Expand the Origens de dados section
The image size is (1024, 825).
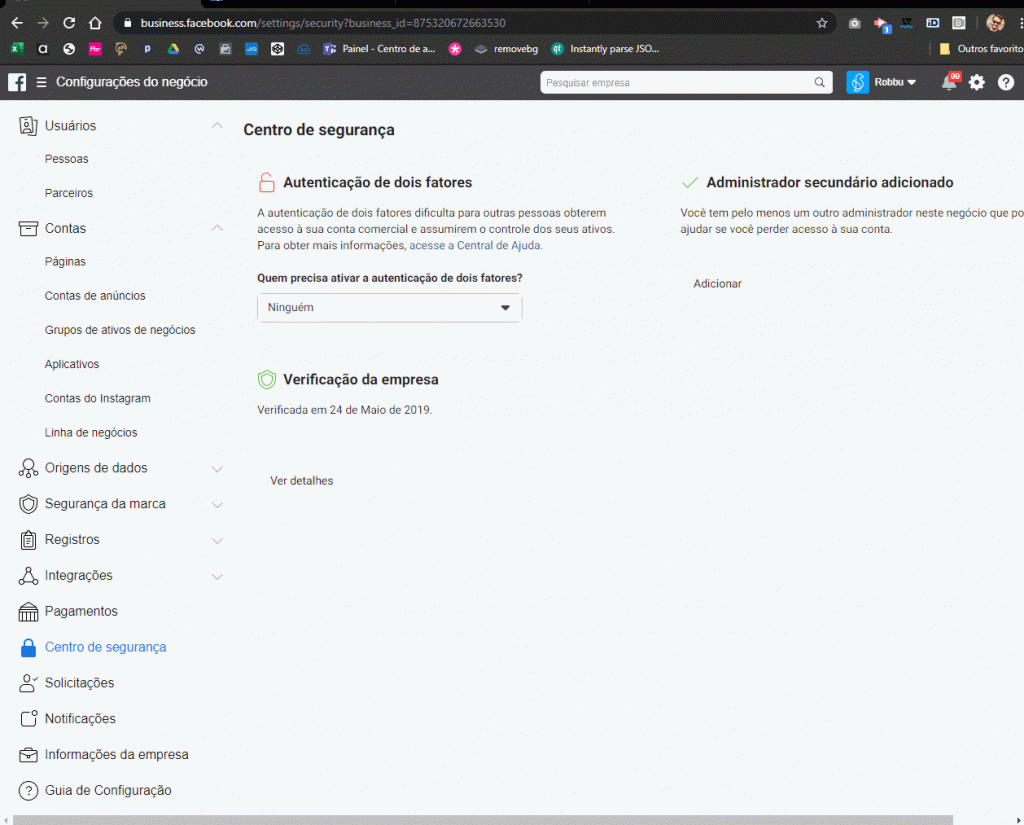(217, 468)
